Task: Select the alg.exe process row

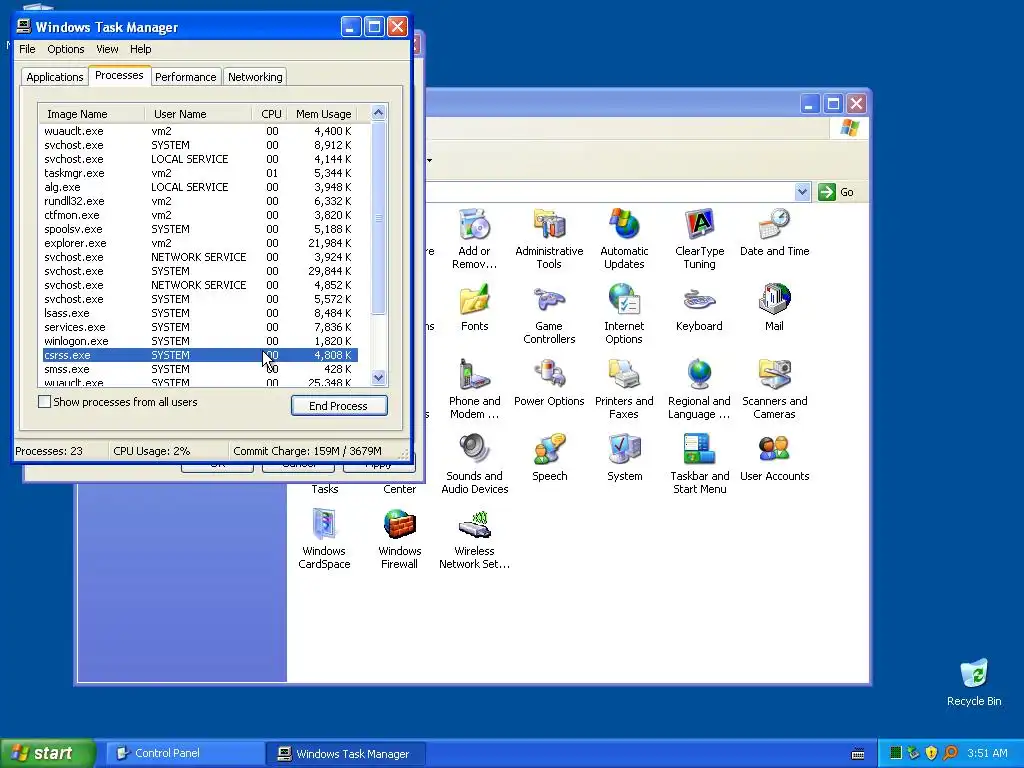Action: [x=200, y=187]
